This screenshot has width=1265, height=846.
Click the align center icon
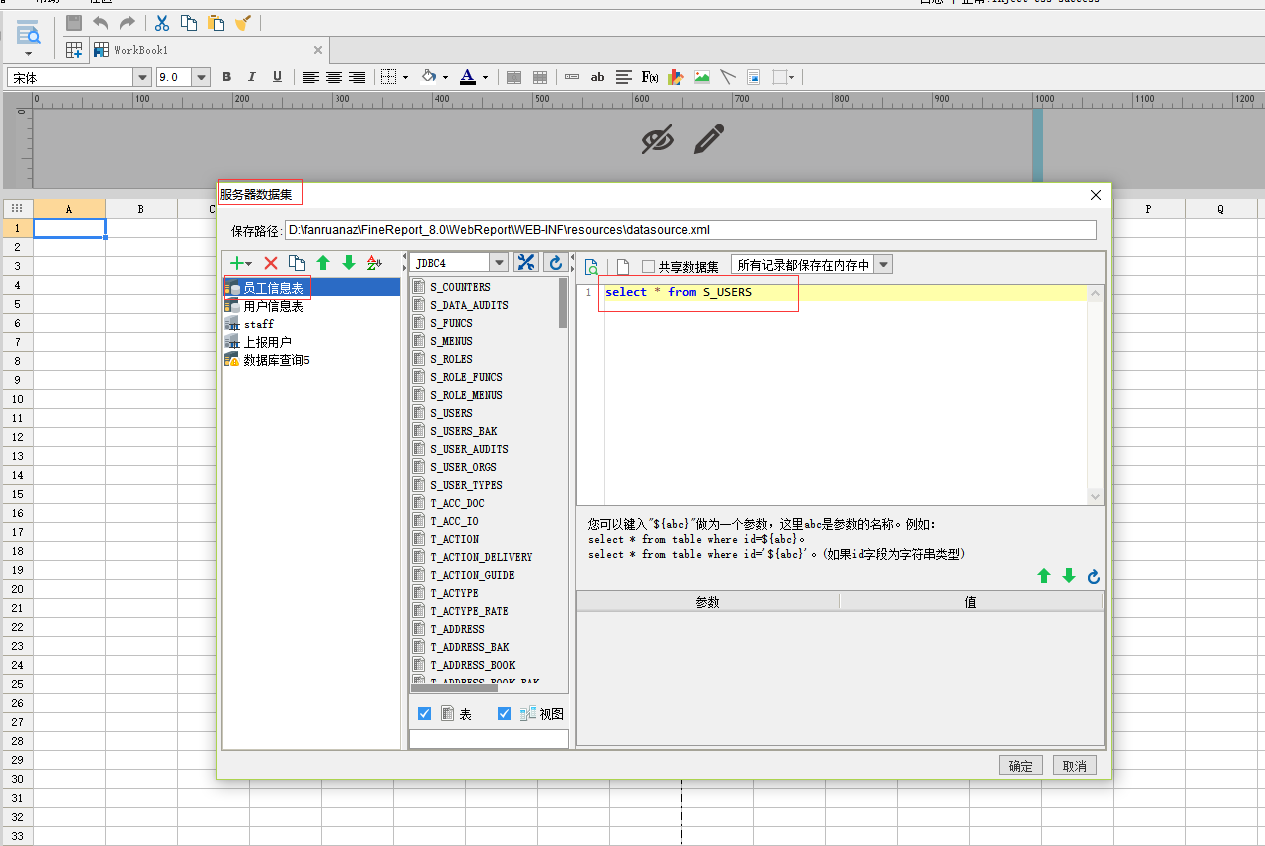[334, 77]
